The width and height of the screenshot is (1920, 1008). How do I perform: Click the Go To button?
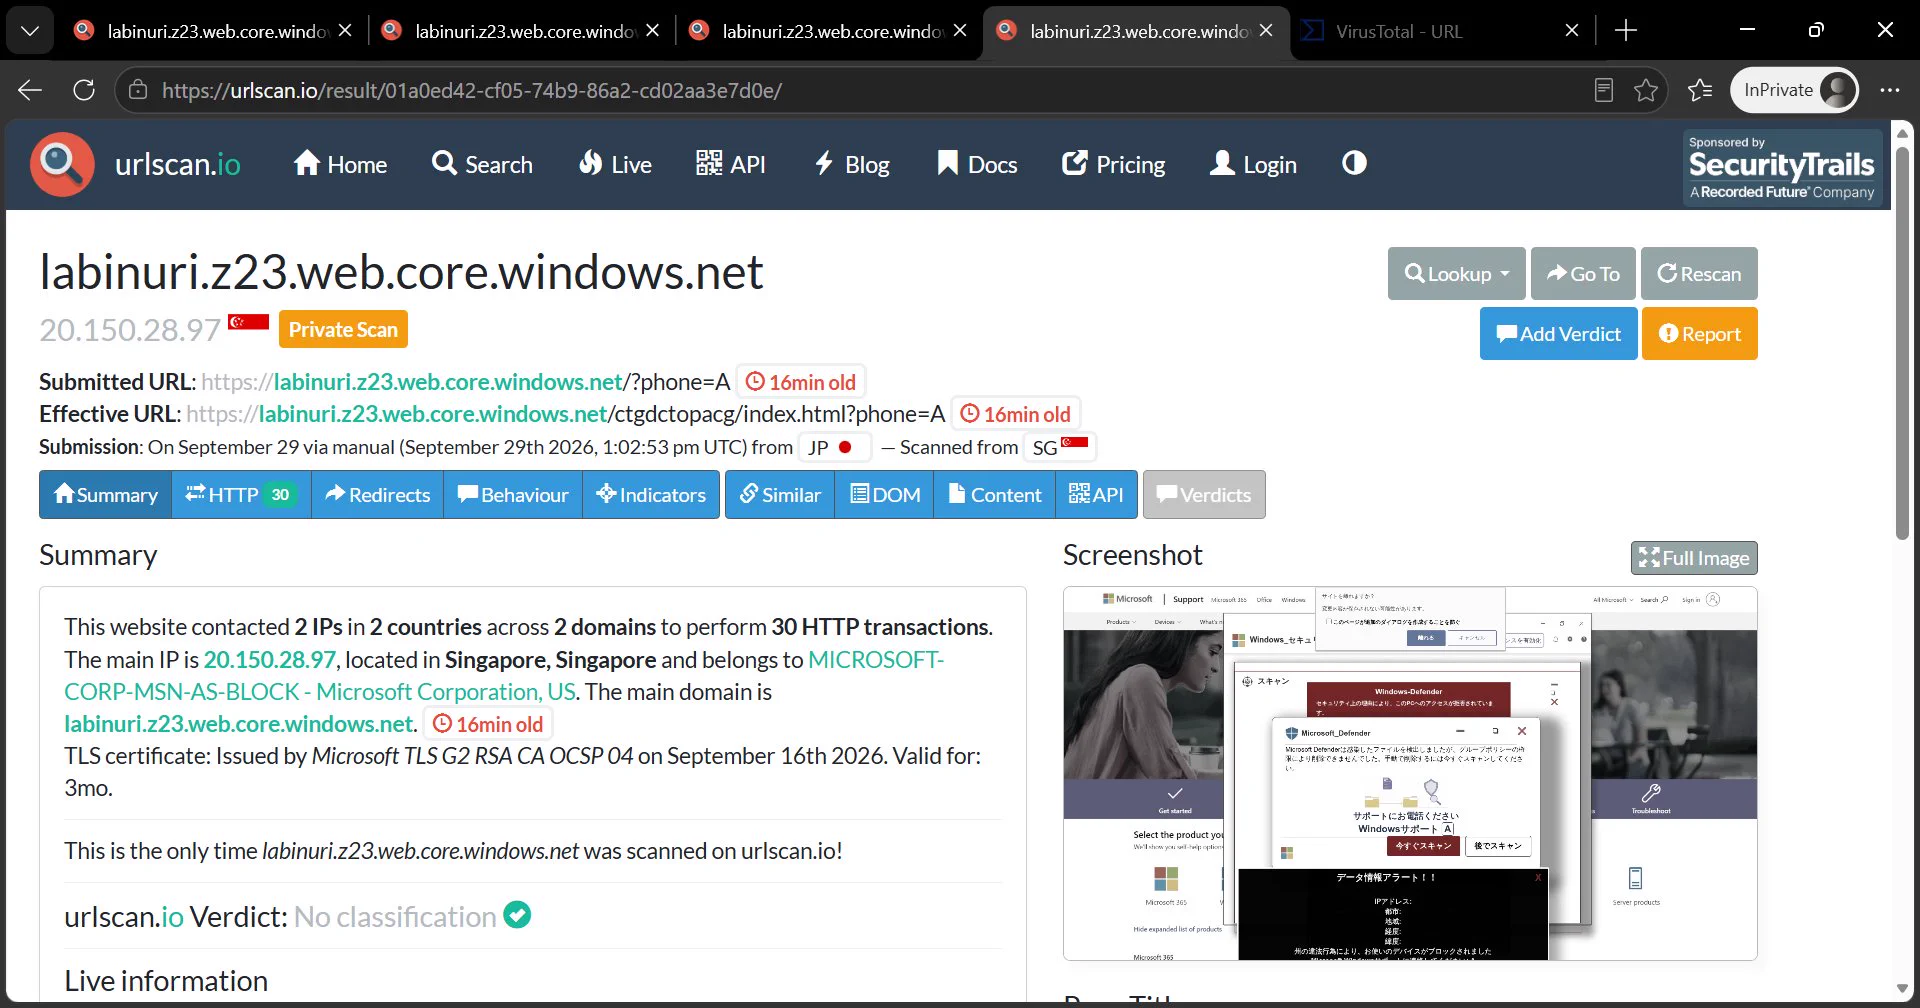point(1583,274)
